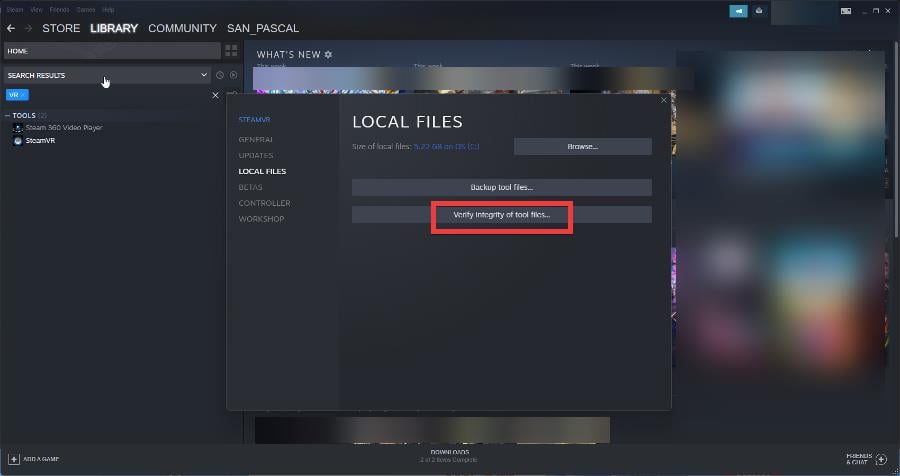Go forward with the right arrow
The height and width of the screenshot is (476, 900).
pos(28,28)
